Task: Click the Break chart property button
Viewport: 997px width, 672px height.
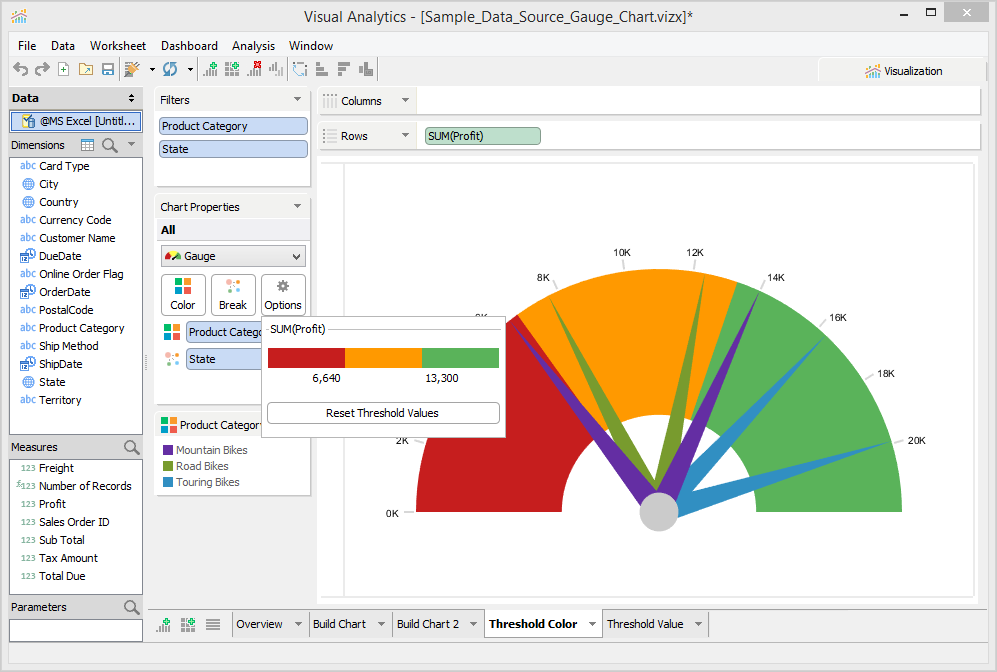Action: (233, 295)
